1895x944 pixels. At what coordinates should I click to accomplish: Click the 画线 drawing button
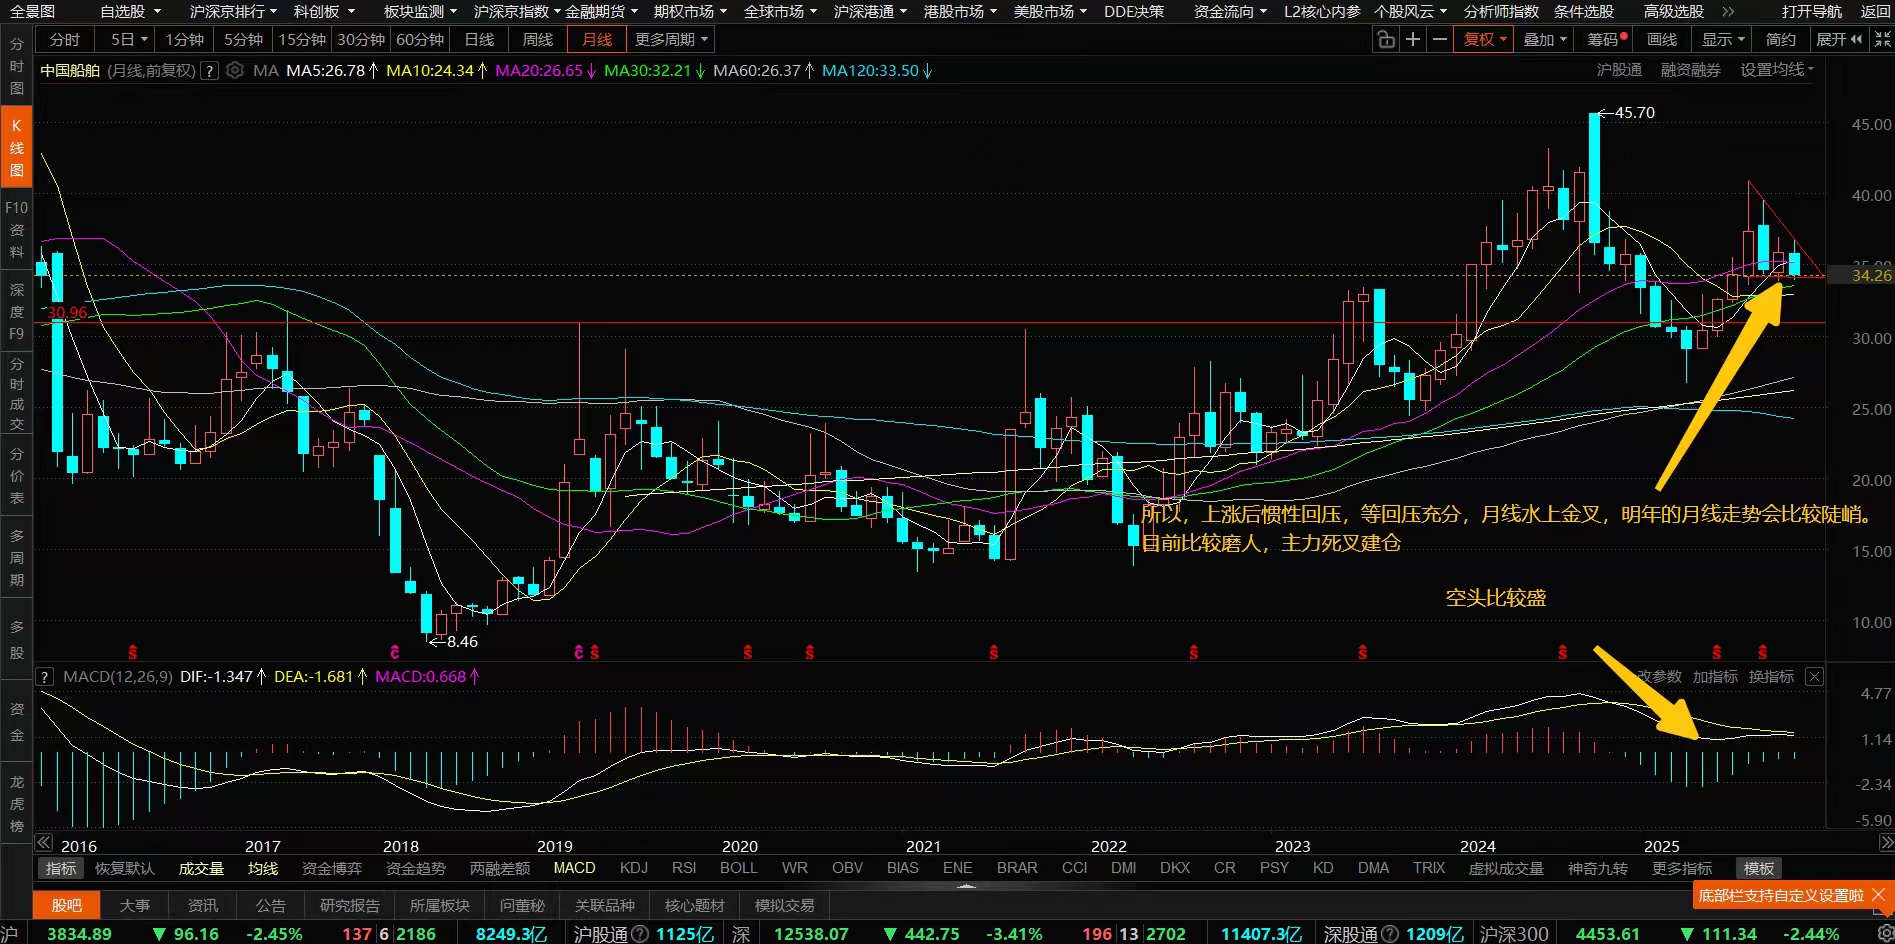(1662, 40)
